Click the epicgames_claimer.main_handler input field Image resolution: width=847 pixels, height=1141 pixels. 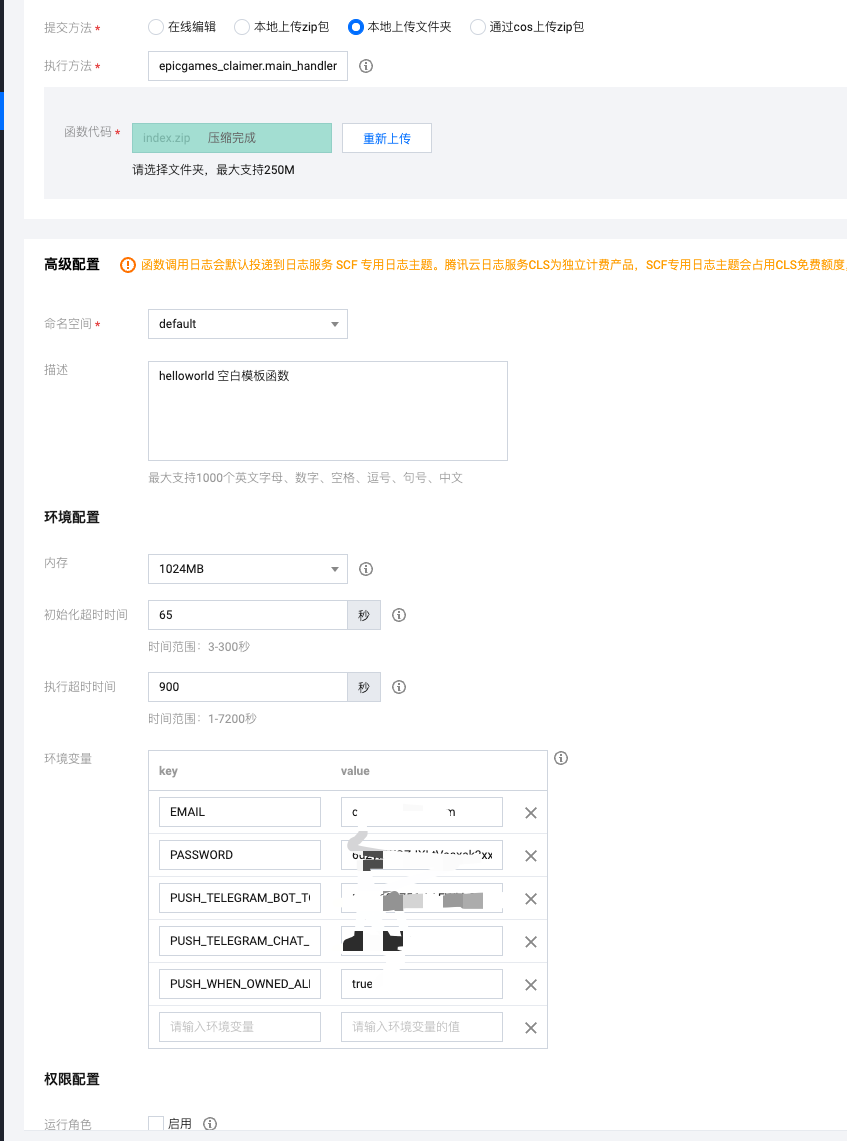click(x=247, y=66)
